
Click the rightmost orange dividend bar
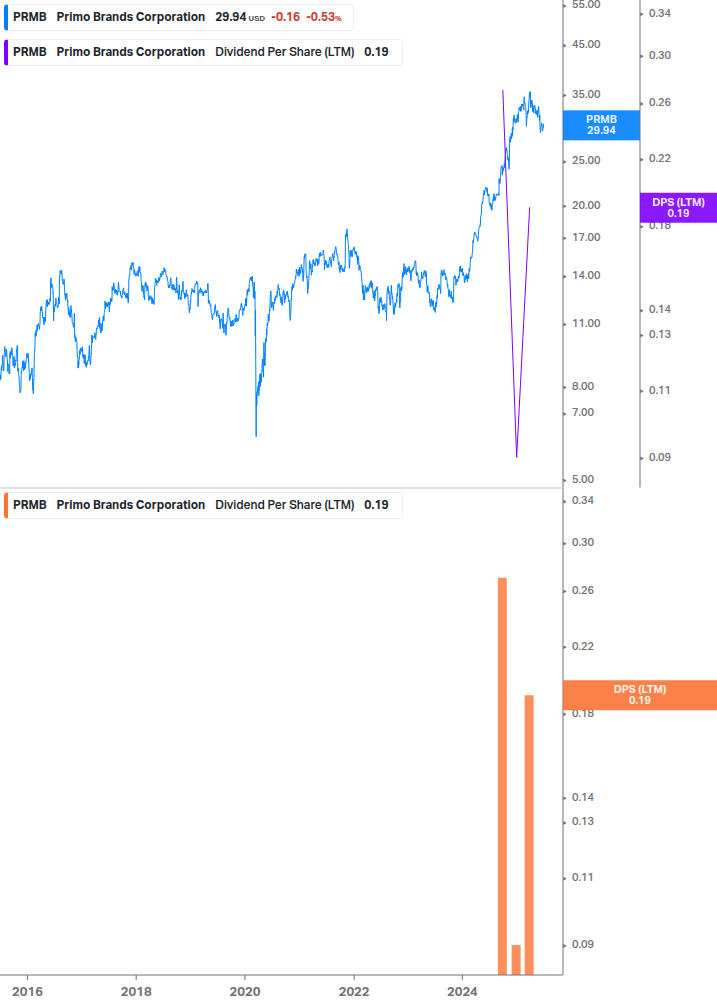(529, 835)
